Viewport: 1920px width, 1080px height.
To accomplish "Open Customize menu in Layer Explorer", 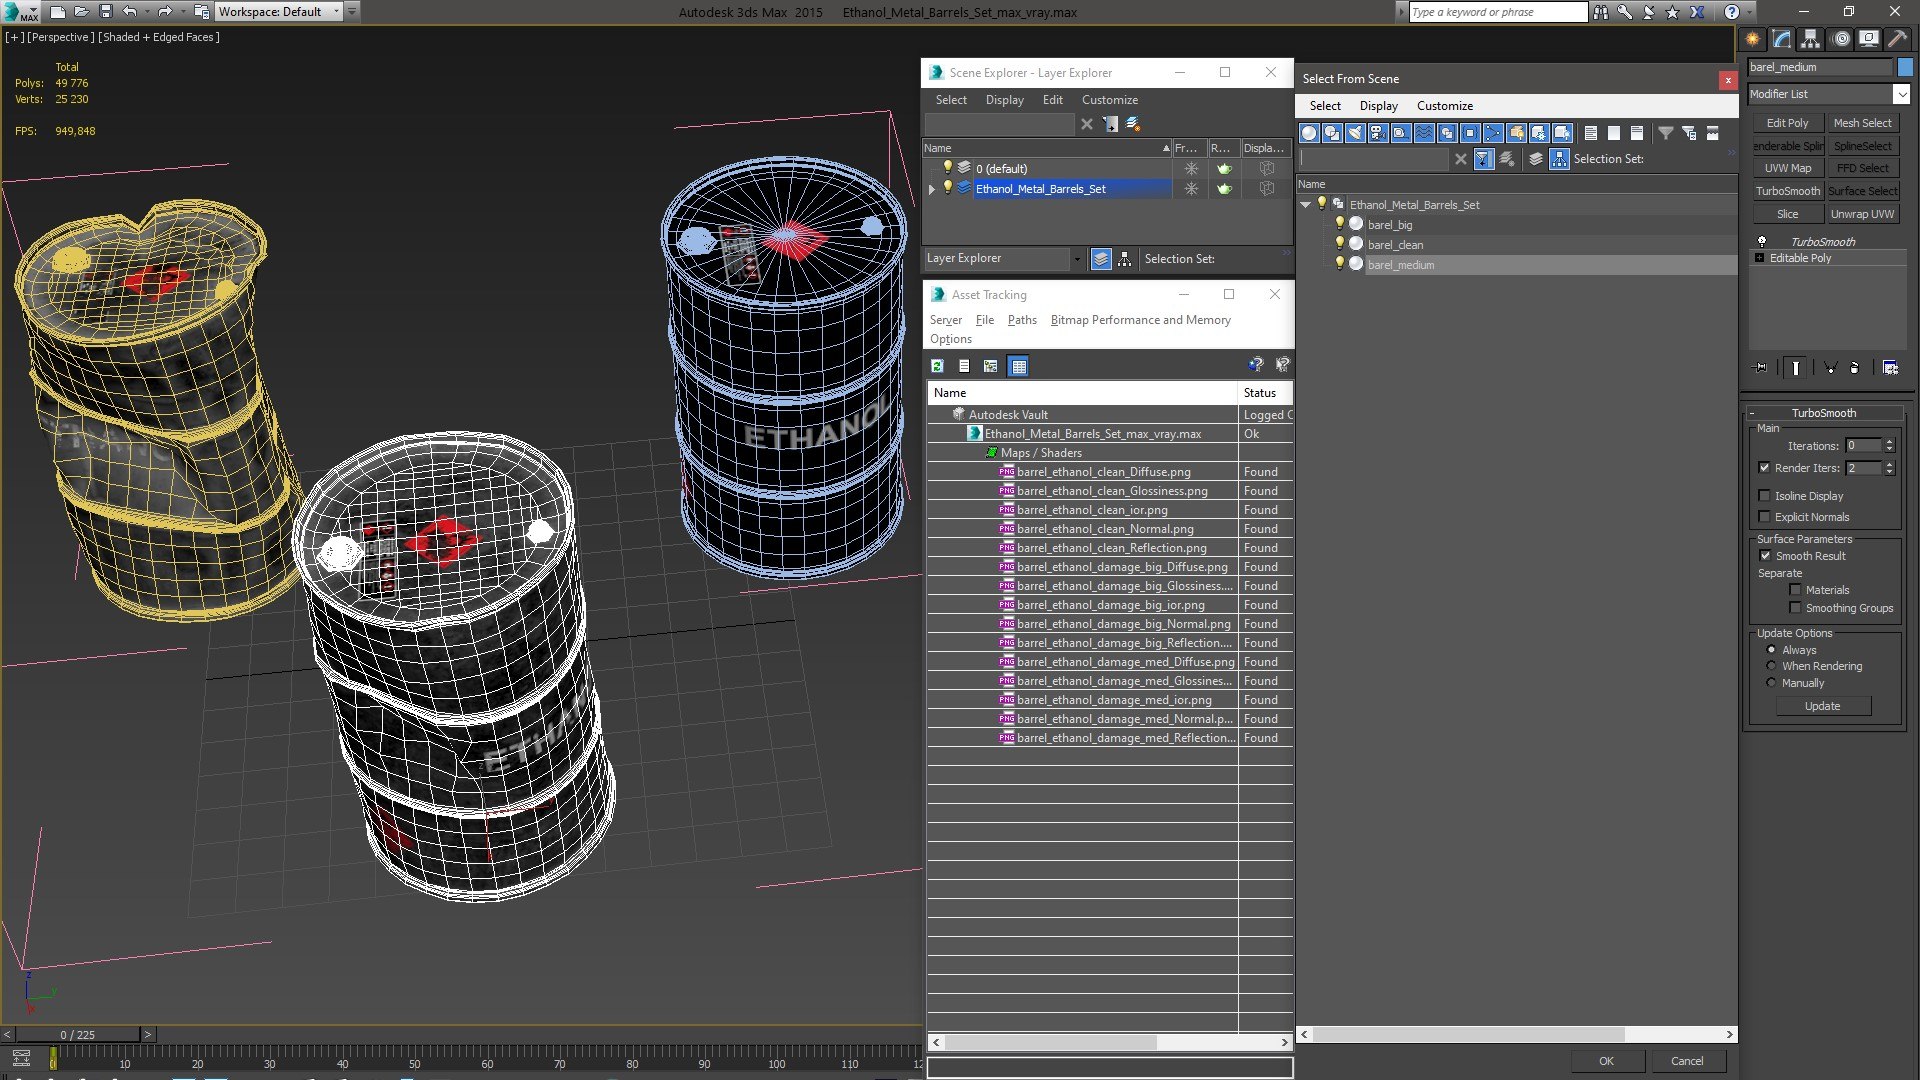I will [1110, 100].
